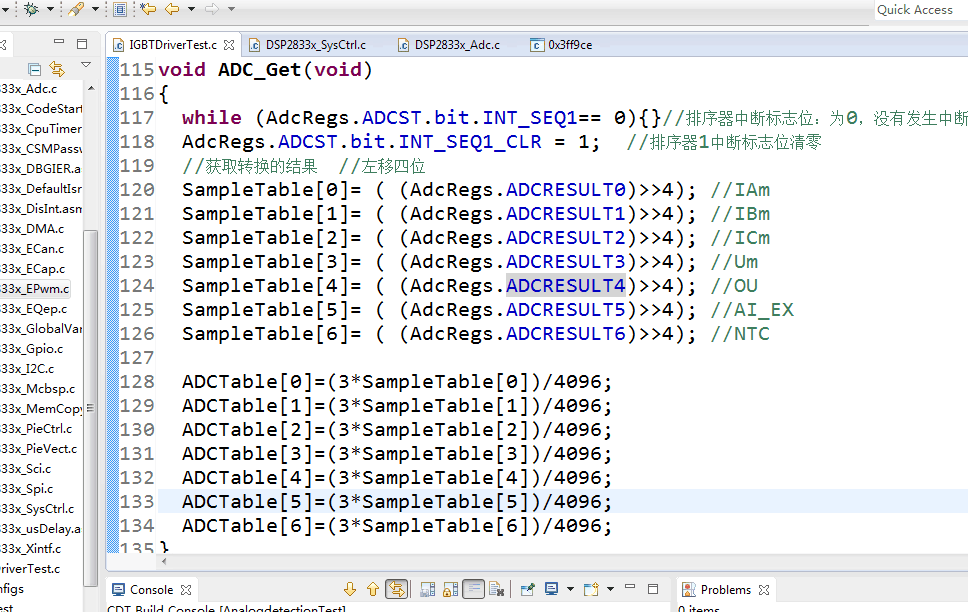This screenshot has width=968, height=612.
Task: Select 33x_CpuTimer file in tree
Action: click(x=41, y=128)
